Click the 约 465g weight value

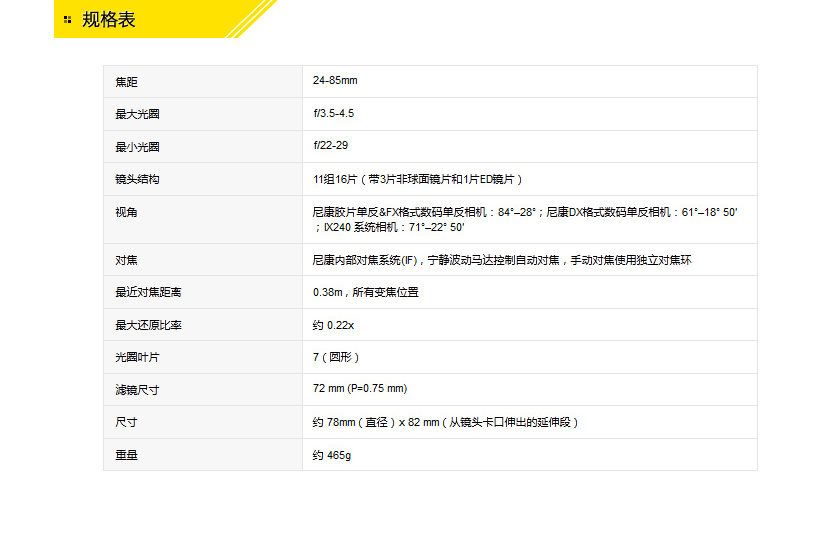pos(332,455)
